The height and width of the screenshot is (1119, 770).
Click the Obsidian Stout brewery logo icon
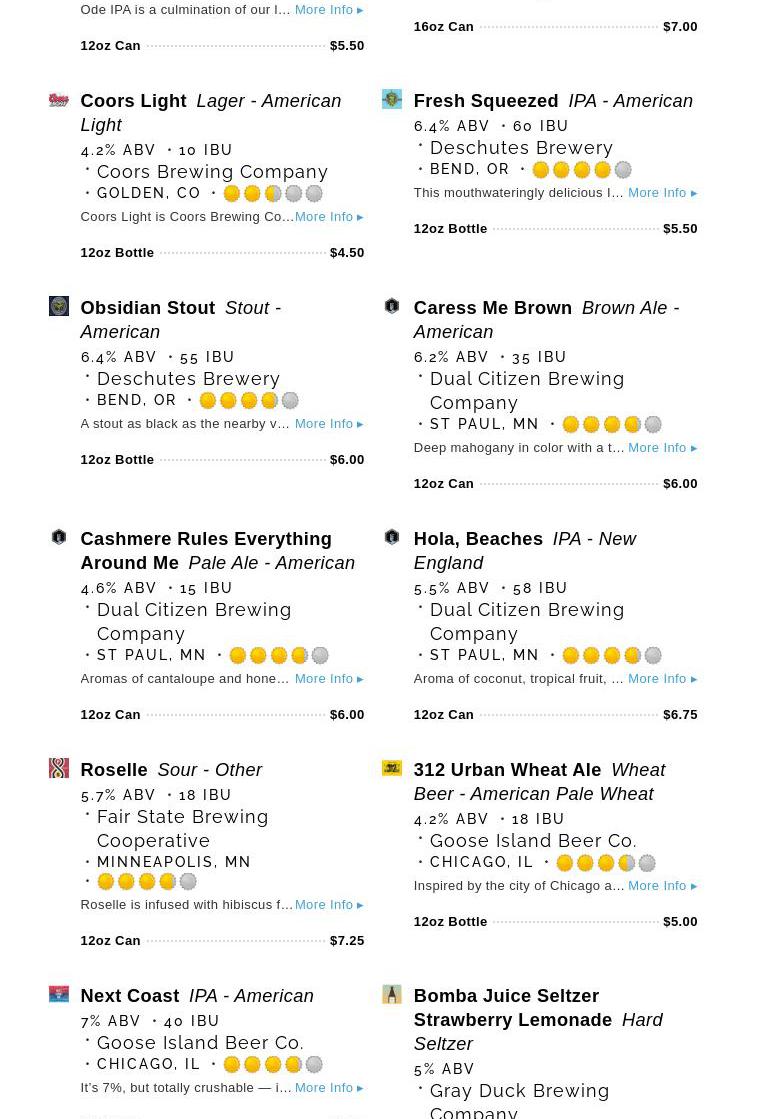tap(59, 306)
